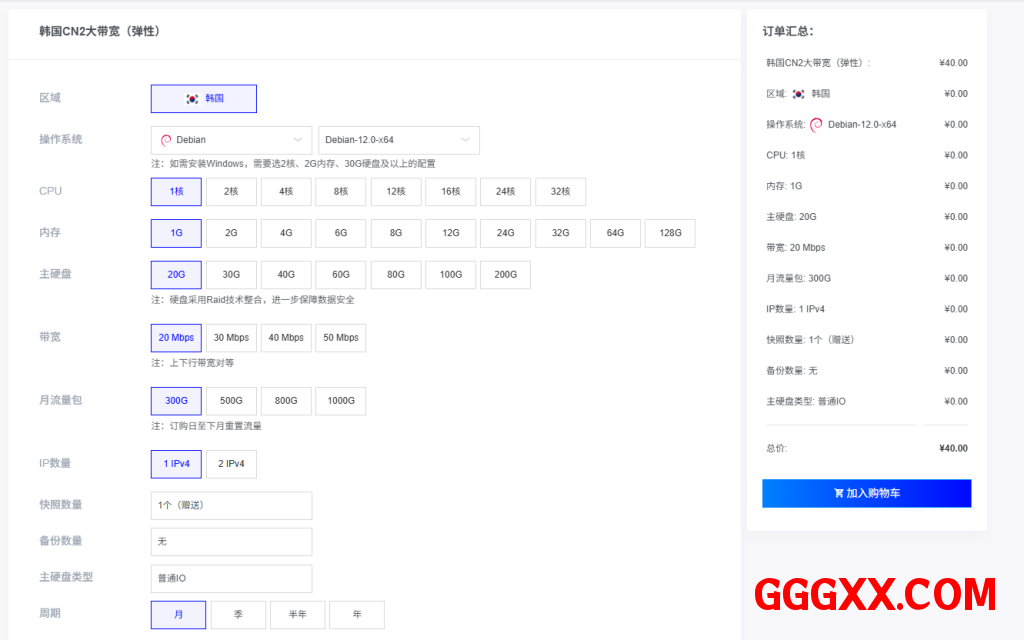The height and width of the screenshot is (640, 1024).
Task: Switch billing cycle to 年
Action: pos(357,615)
